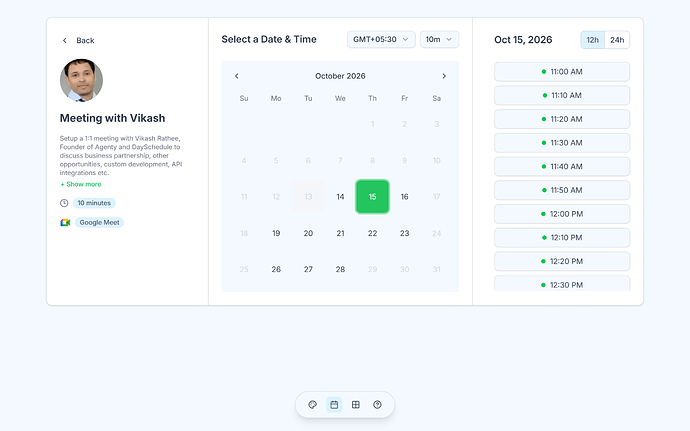Image resolution: width=690 pixels, height=431 pixels.
Task: Select the 12:30 PM time slot
Action: (x=562, y=284)
